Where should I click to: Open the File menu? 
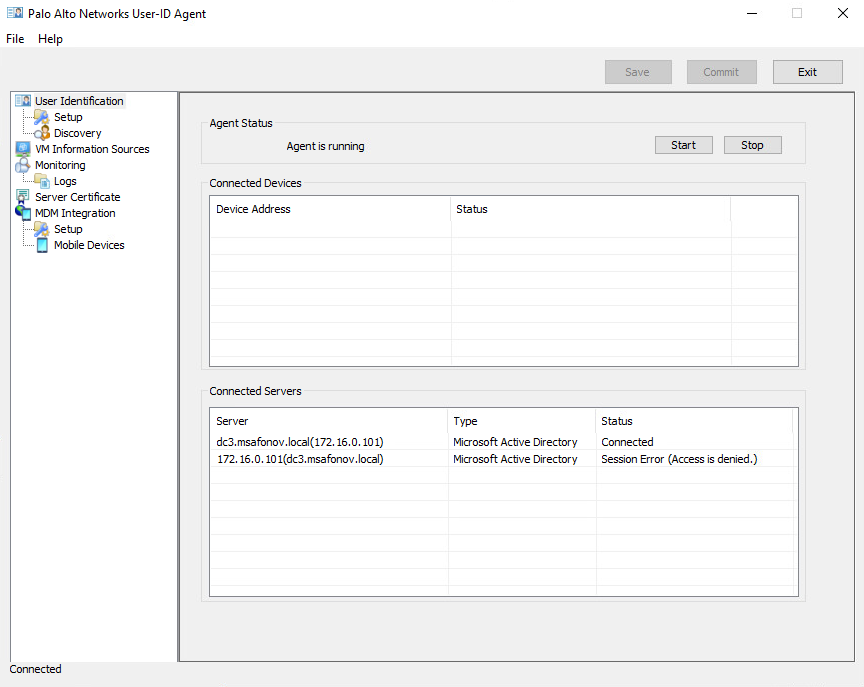coord(15,39)
